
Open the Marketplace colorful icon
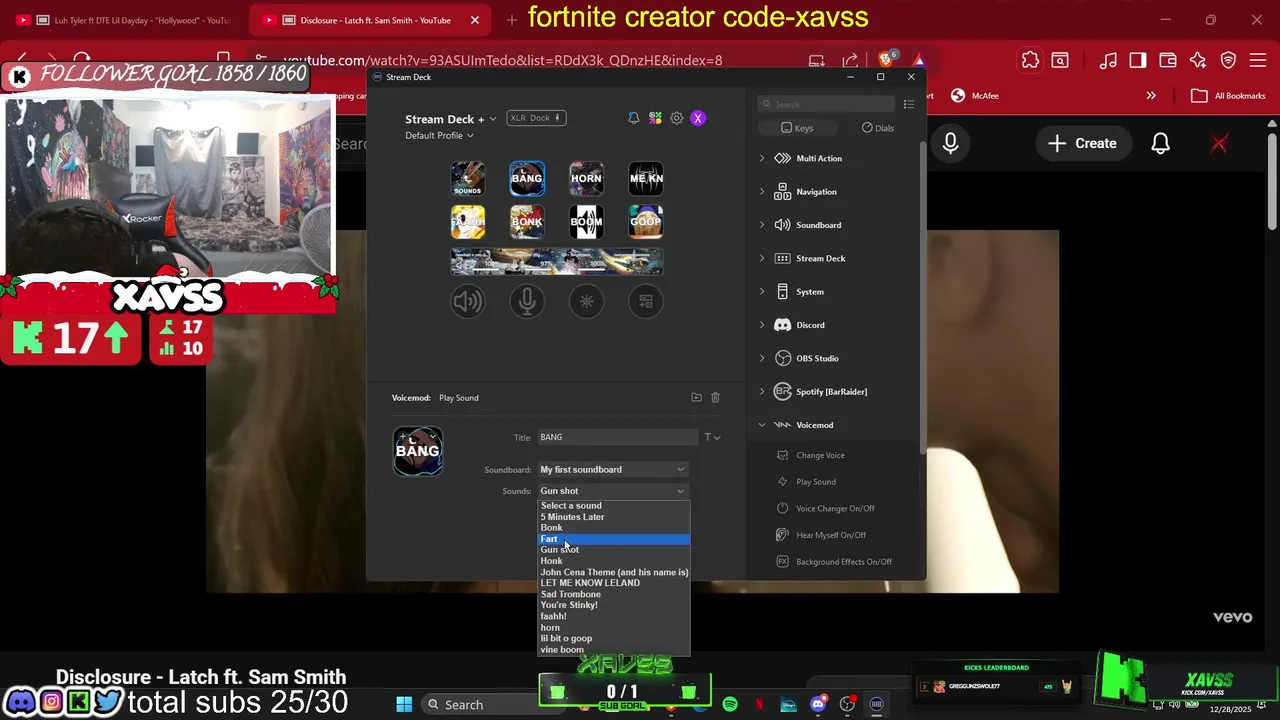(x=655, y=118)
